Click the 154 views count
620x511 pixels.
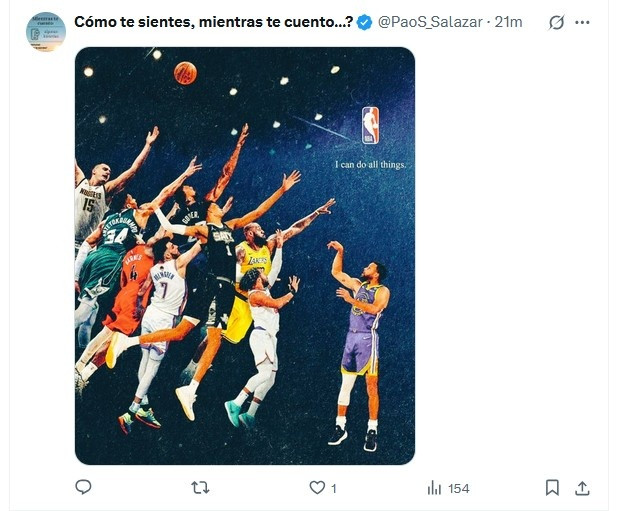(x=459, y=488)
